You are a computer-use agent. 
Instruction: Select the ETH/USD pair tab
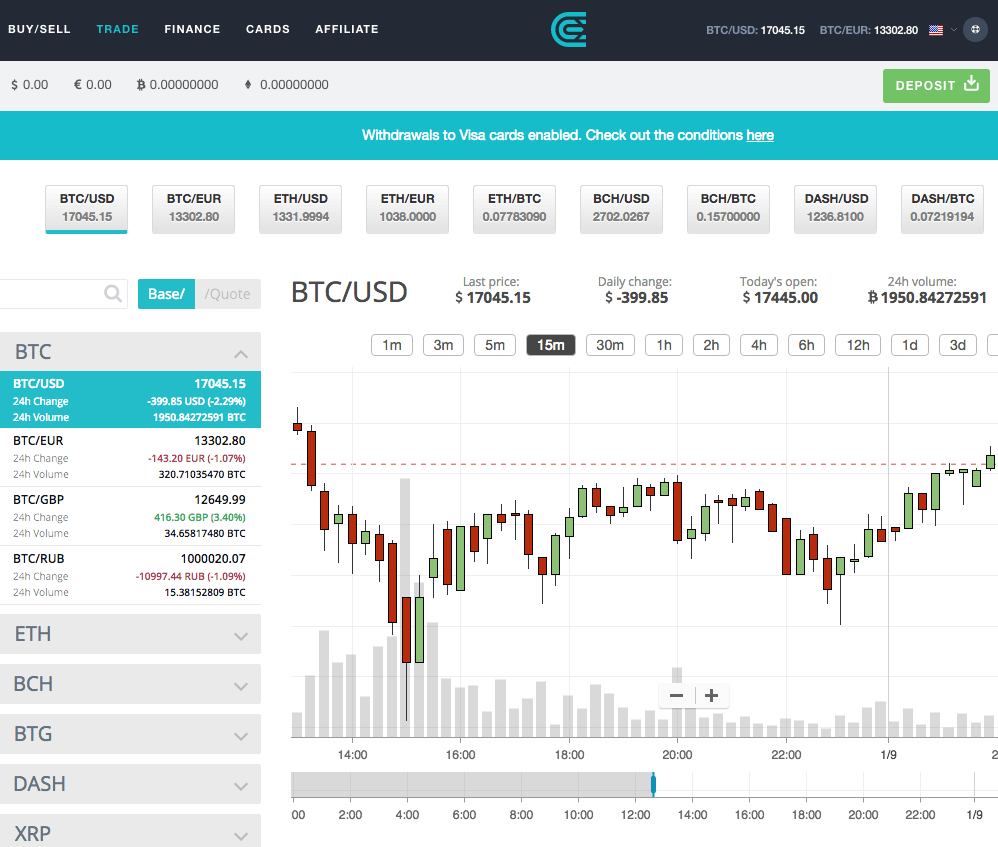pyautogui.click(x=300, y=208)
